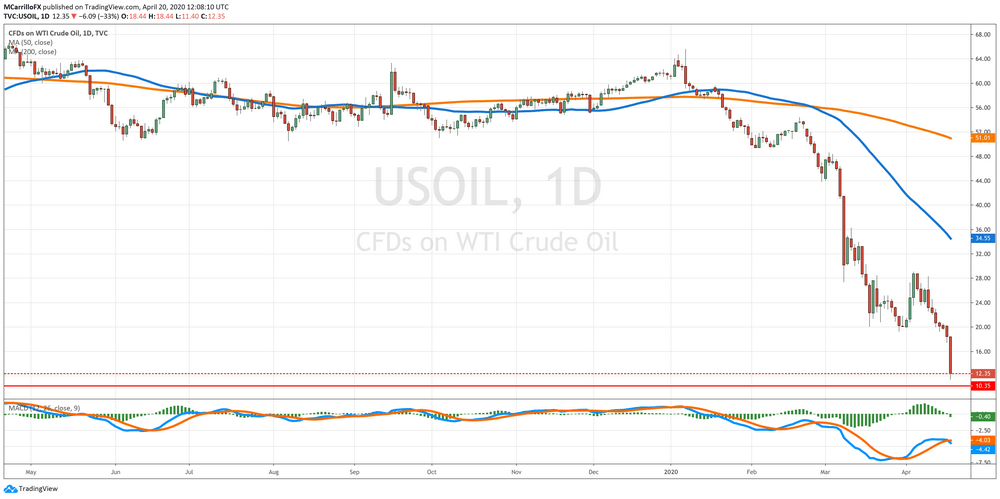
Task: Click the May label on time axis
Action: (x=30, y=474)
